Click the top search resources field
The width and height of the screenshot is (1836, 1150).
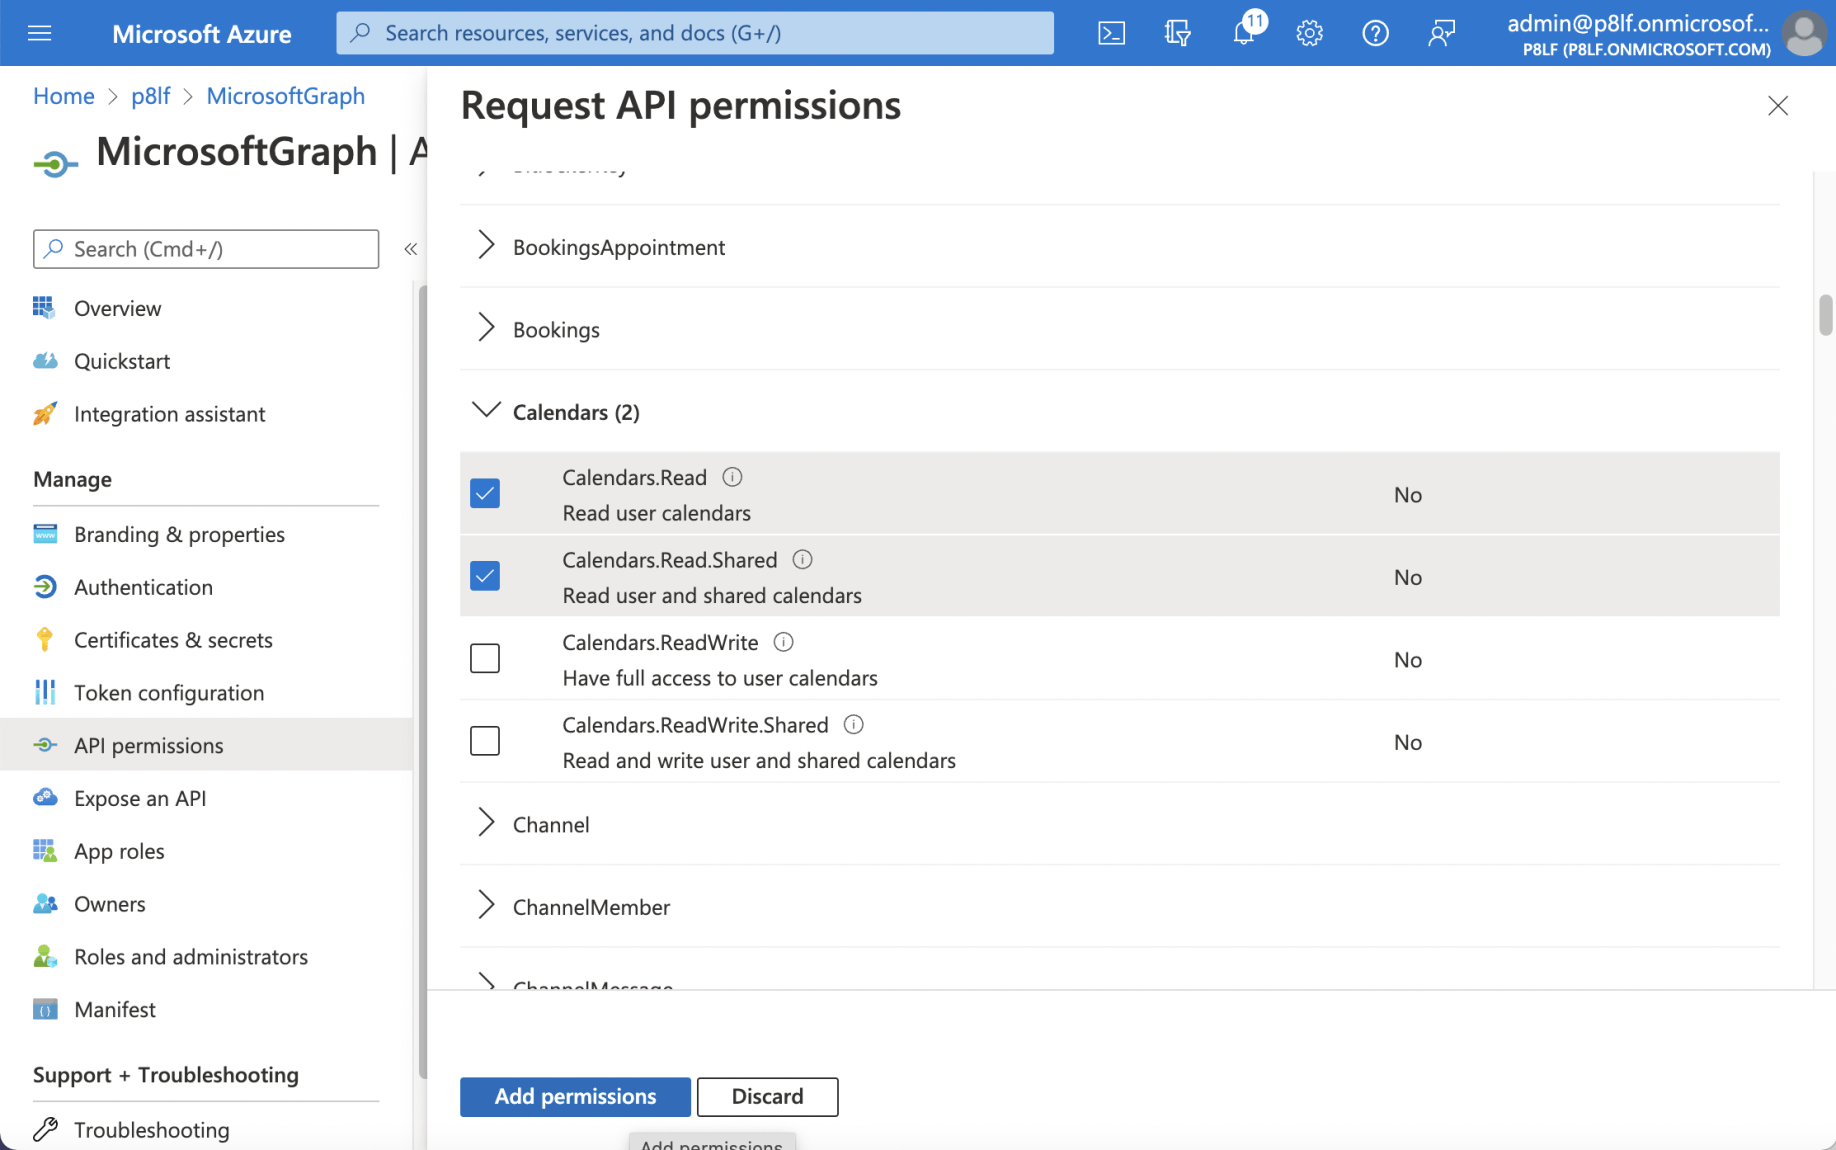coord(695,33)
